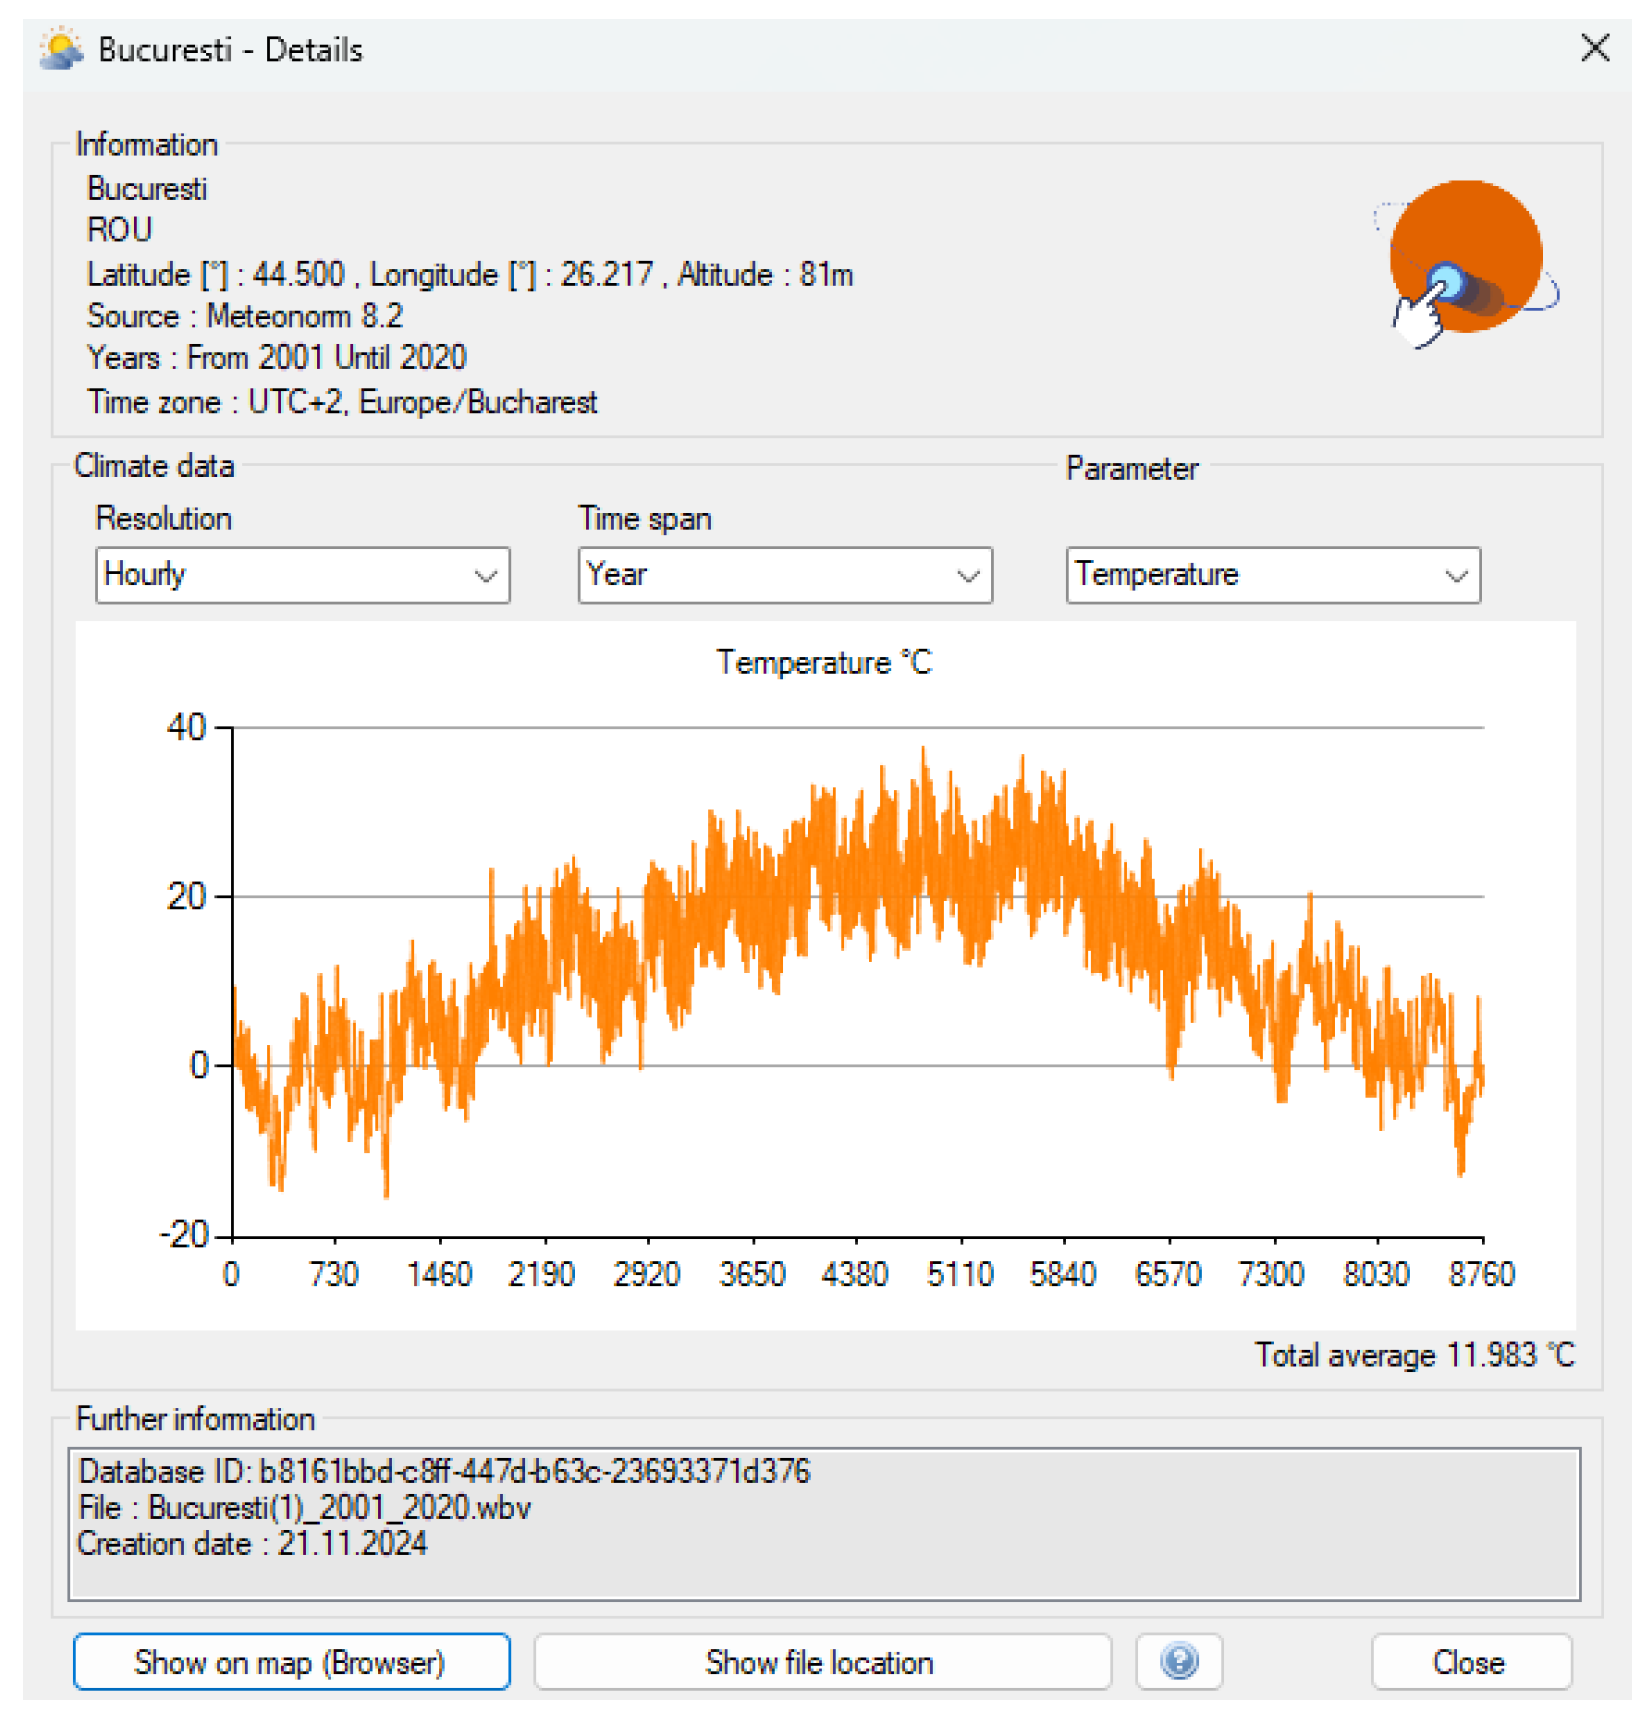Click the Latitude and Longitude information line

(x=470, y=274)
